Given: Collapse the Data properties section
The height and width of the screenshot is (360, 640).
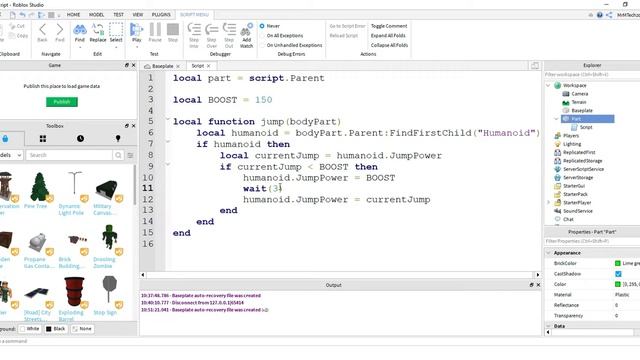Looking at the screenshot, I should 548,326.
